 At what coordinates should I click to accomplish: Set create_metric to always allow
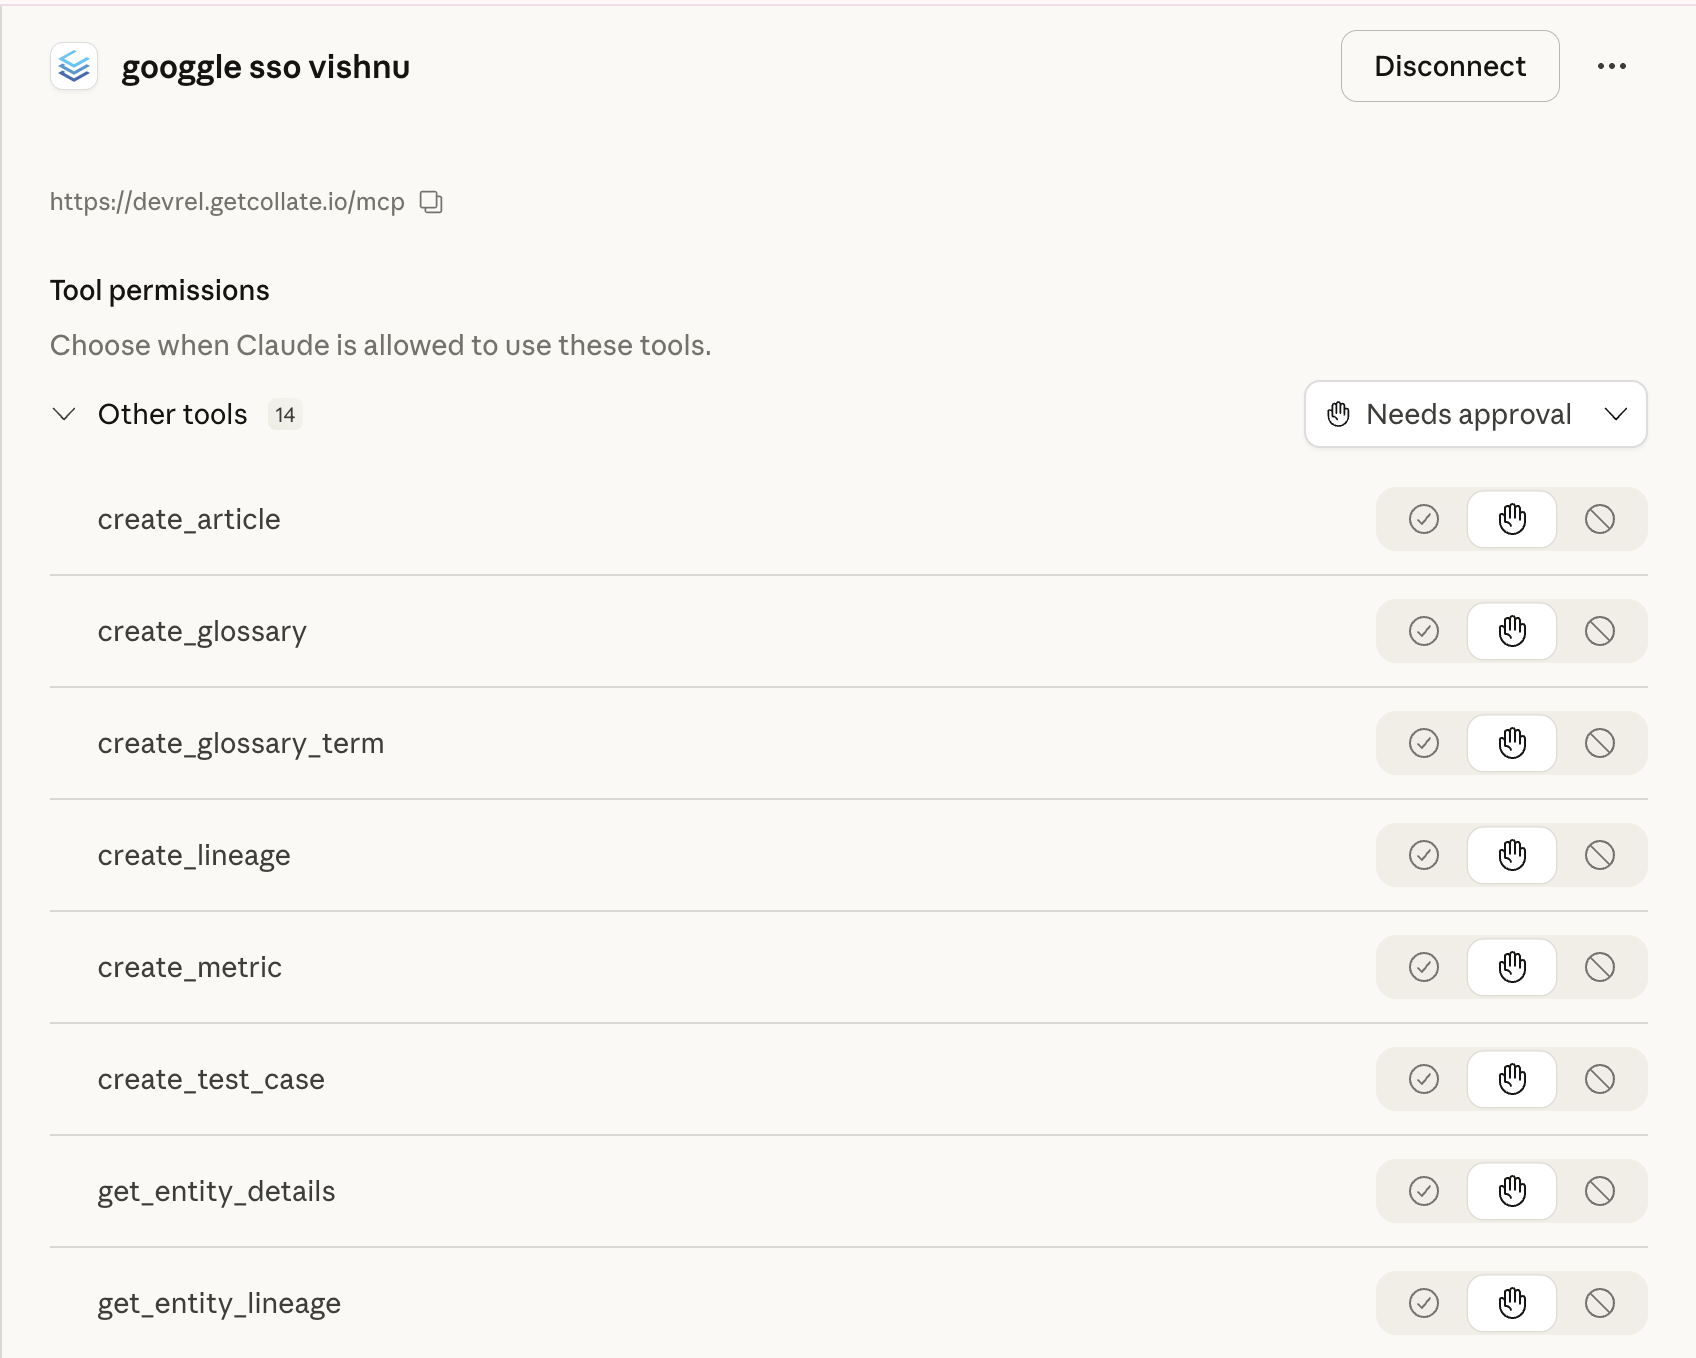click(x=1424, y=967)
